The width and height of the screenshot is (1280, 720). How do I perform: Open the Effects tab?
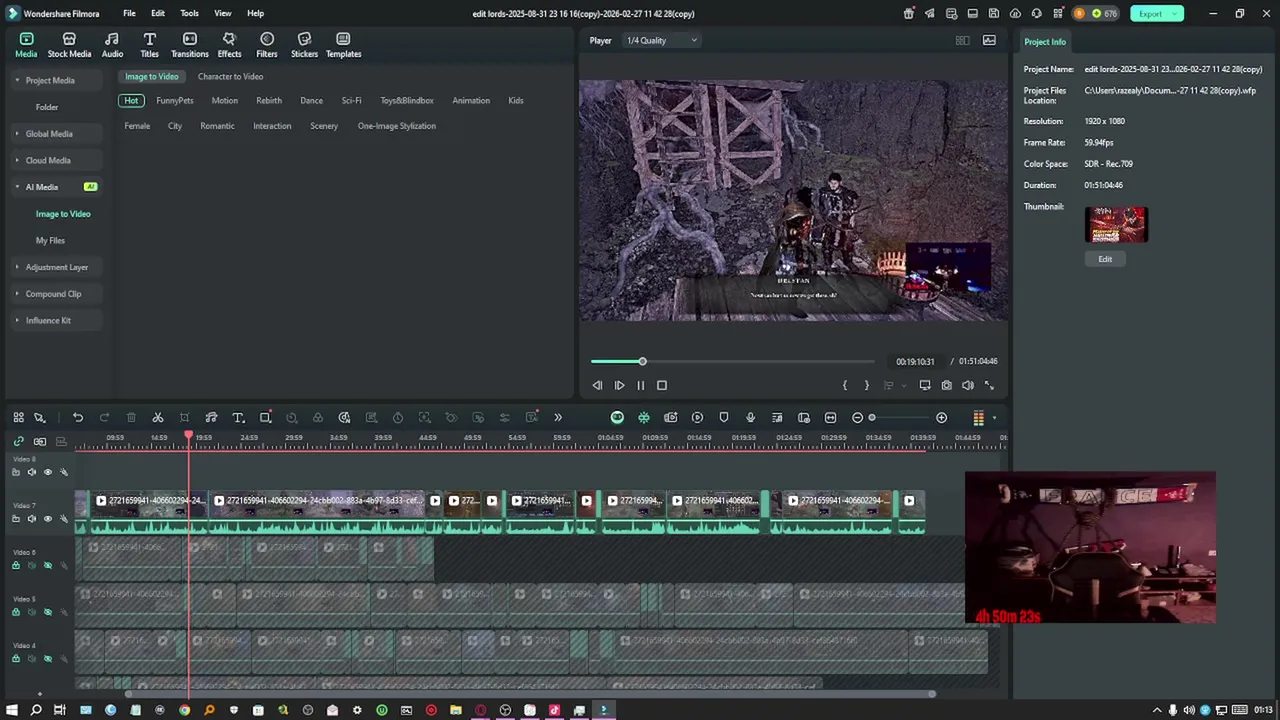point(229,45)
